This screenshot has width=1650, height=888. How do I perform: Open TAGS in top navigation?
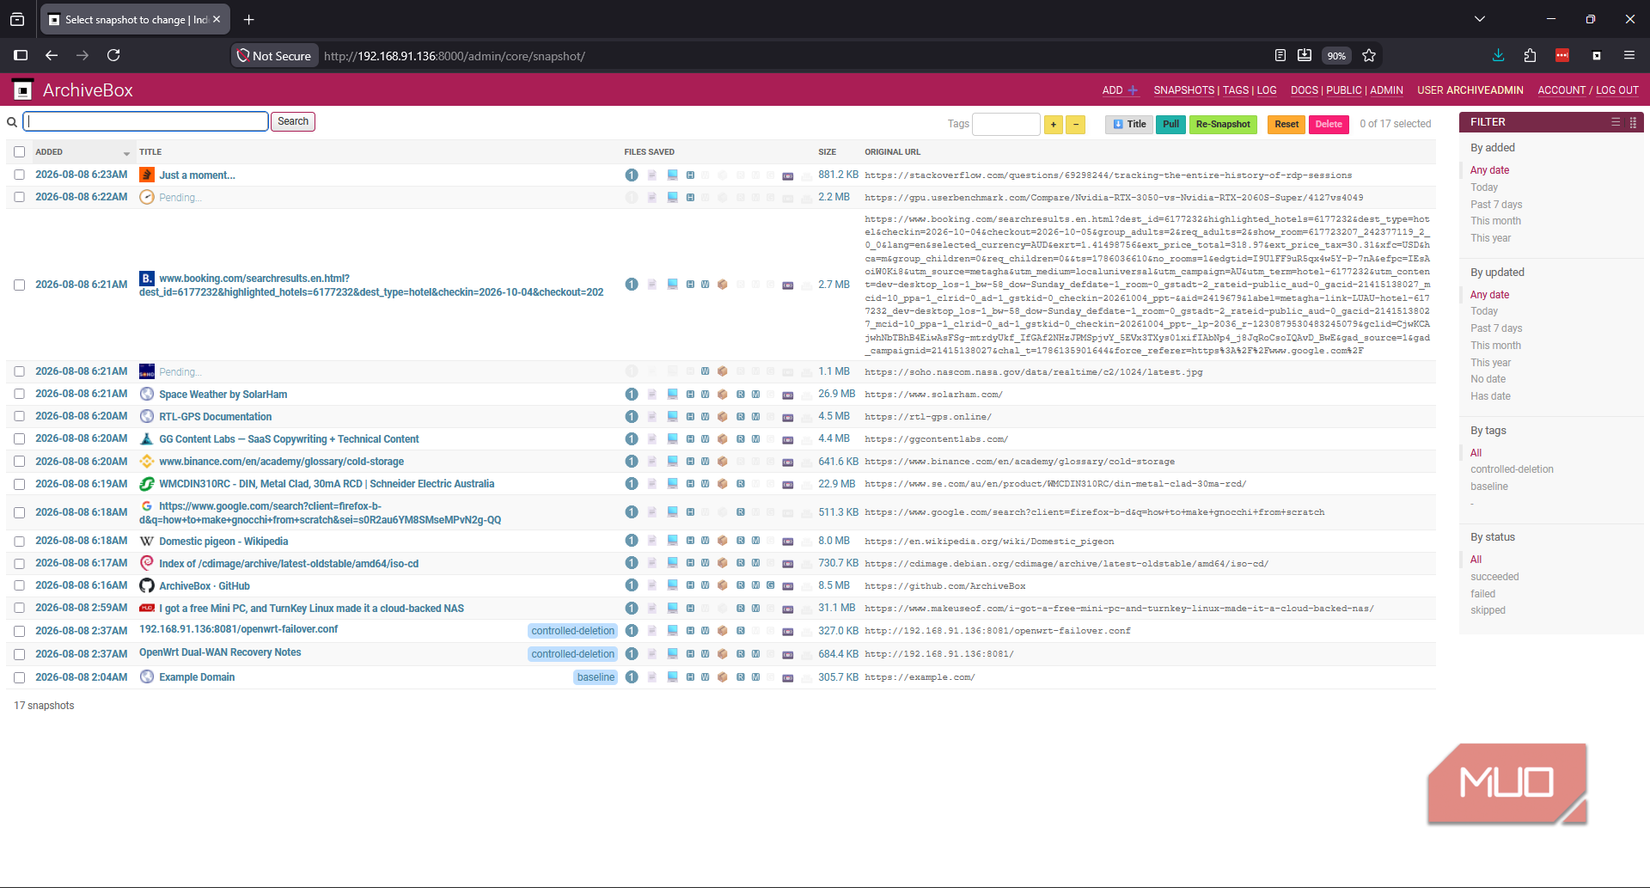pos(1236,90)
